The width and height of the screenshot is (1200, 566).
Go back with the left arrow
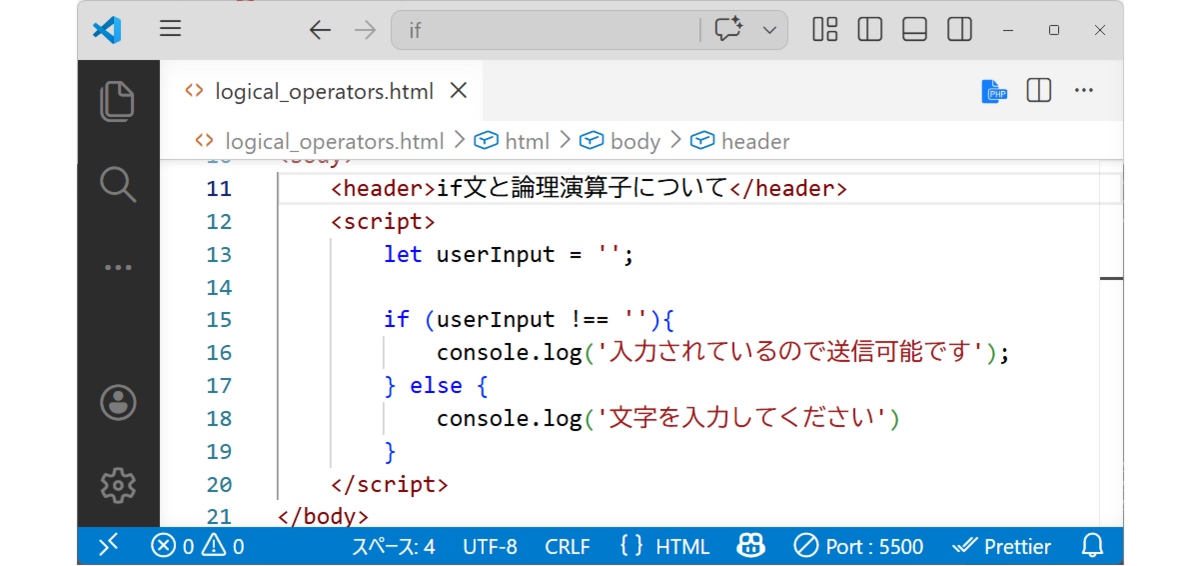point(320,30)
